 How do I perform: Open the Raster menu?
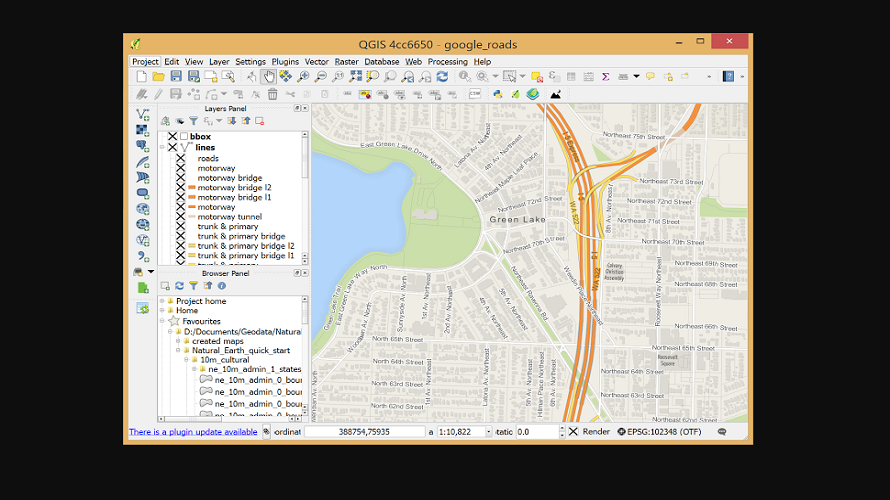click(x=346, y=61)
